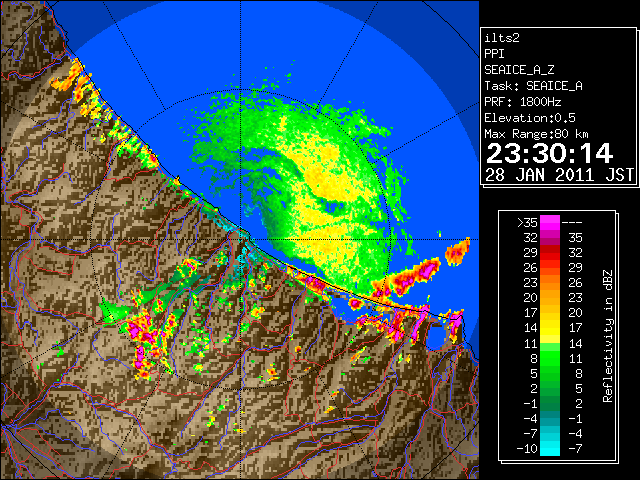Click the 'Max Range:80 km' text

536,134
